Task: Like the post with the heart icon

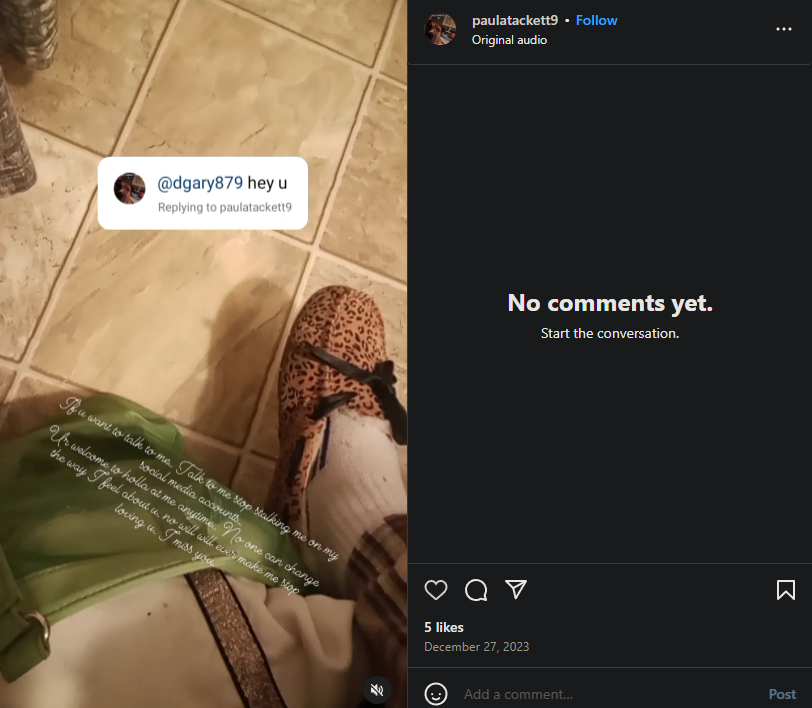Action: [x=436, y=590]
